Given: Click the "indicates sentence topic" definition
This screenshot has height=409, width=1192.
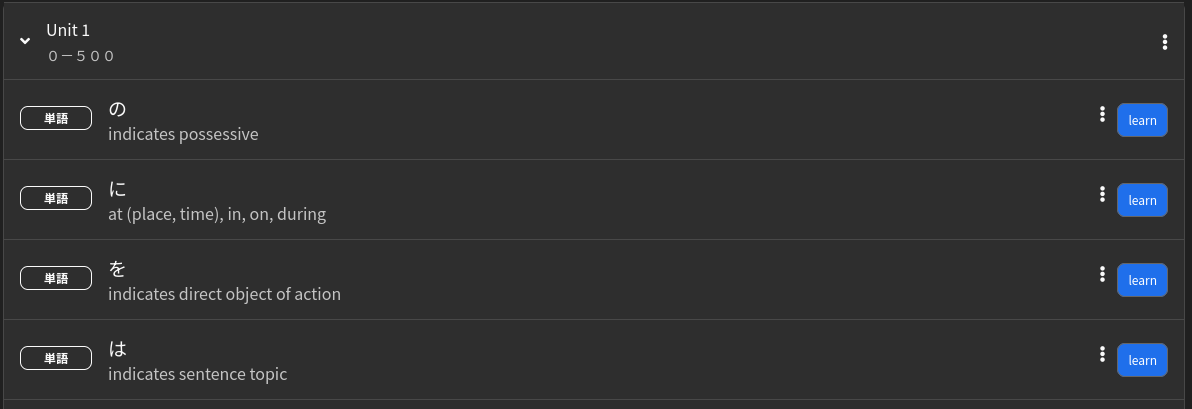Looking at the screenshot, I should click(197, 374).
